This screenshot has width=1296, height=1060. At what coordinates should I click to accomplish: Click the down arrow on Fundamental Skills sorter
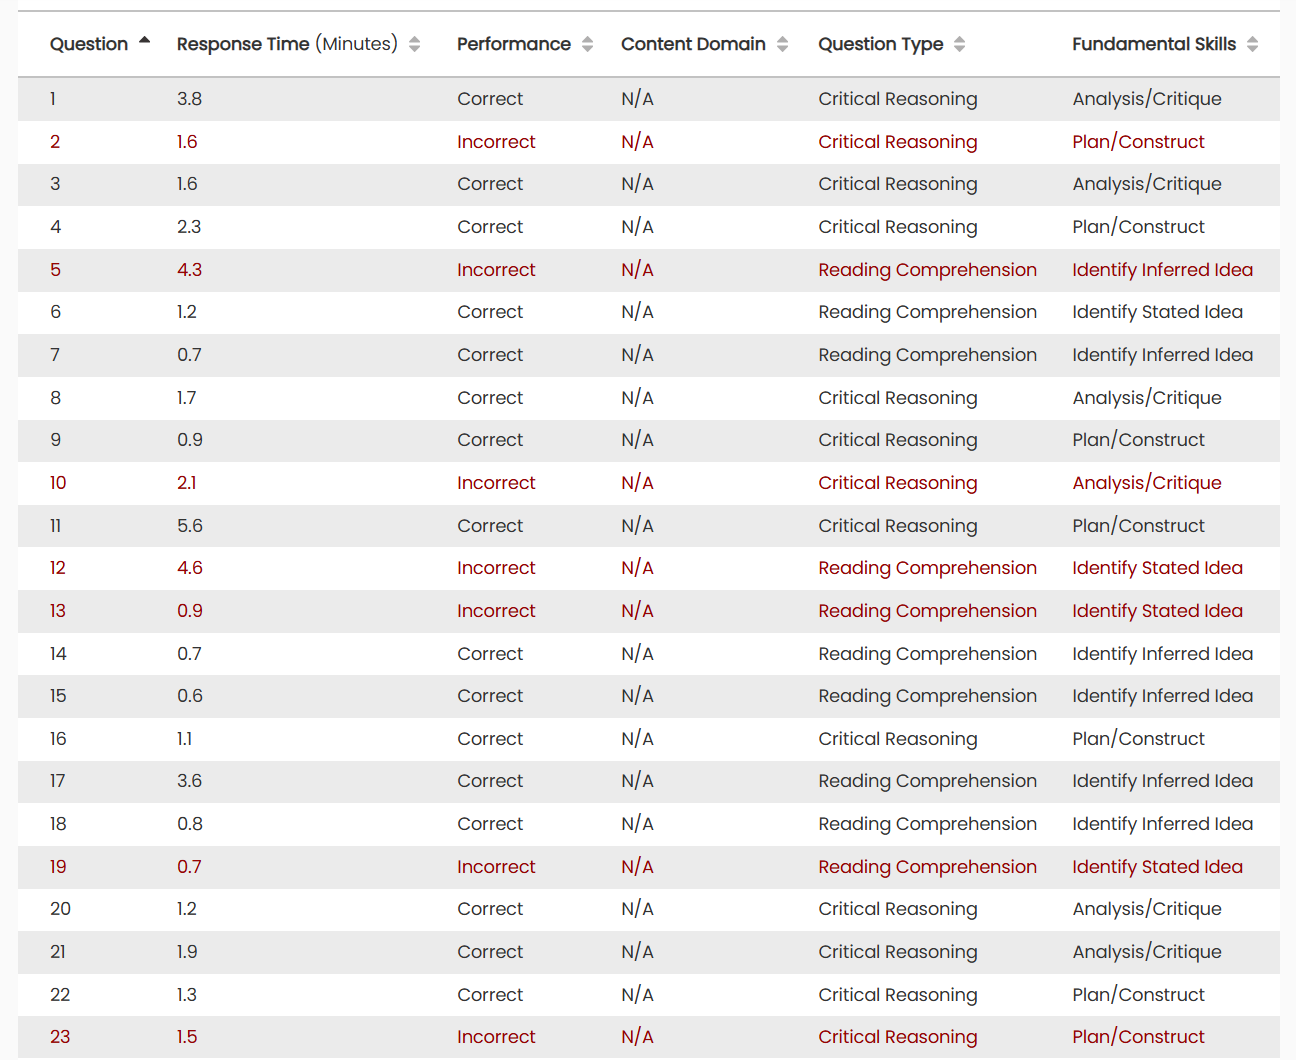[x=1254, y=50]
